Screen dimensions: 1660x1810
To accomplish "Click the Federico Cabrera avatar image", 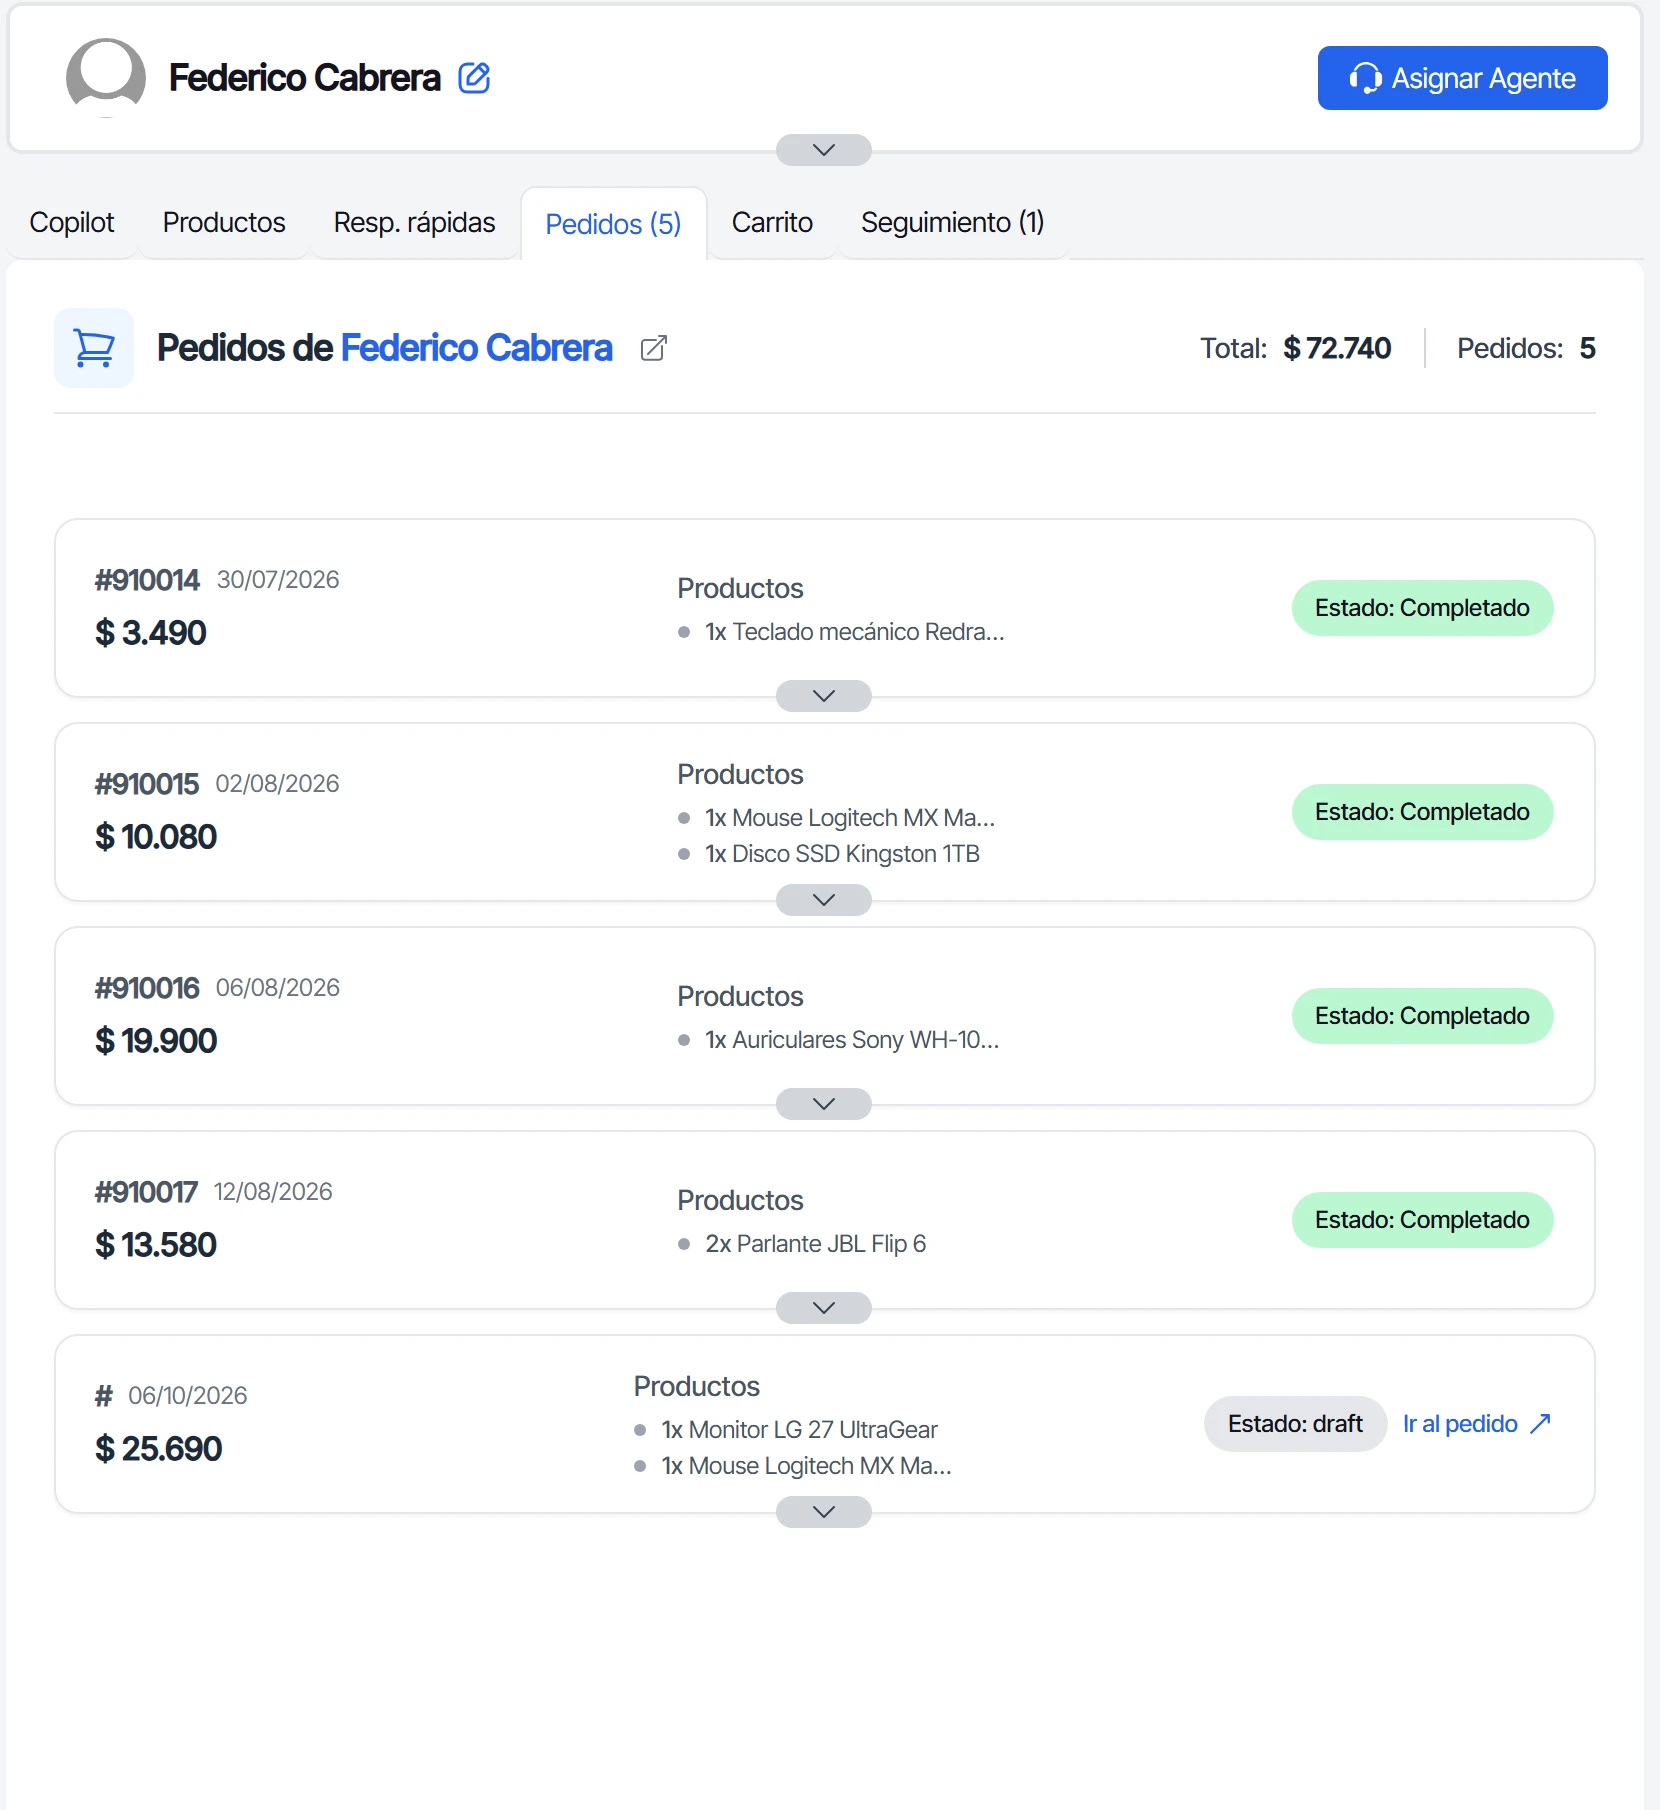I will point(106,78).
